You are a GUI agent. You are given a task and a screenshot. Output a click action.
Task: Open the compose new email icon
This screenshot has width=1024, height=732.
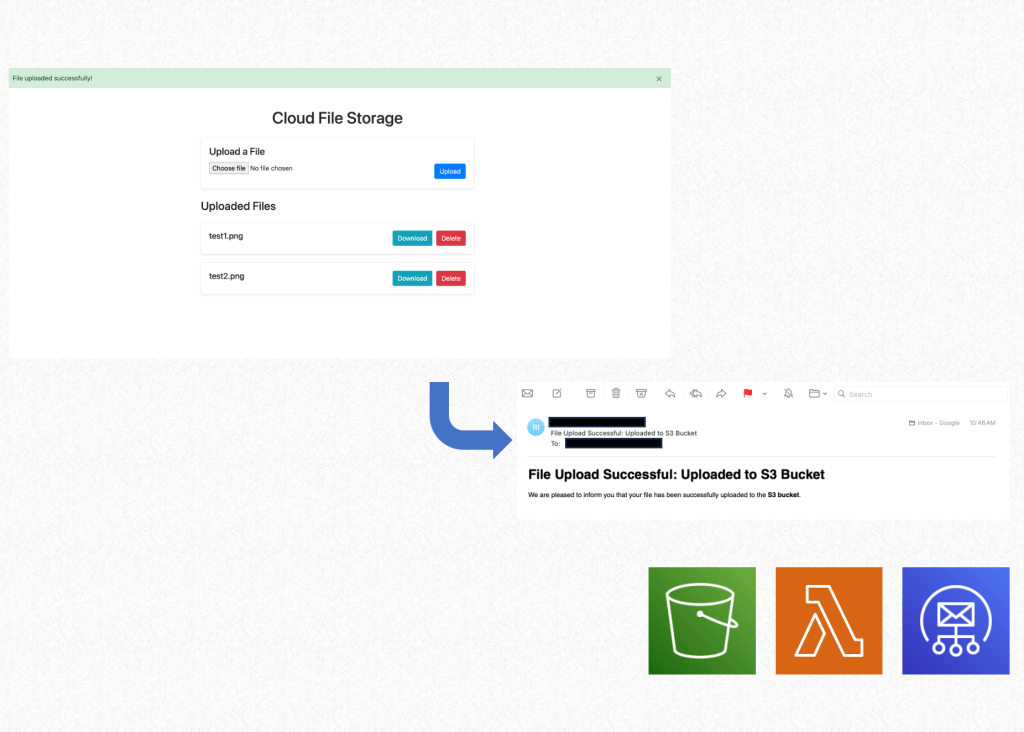(557, 393)
